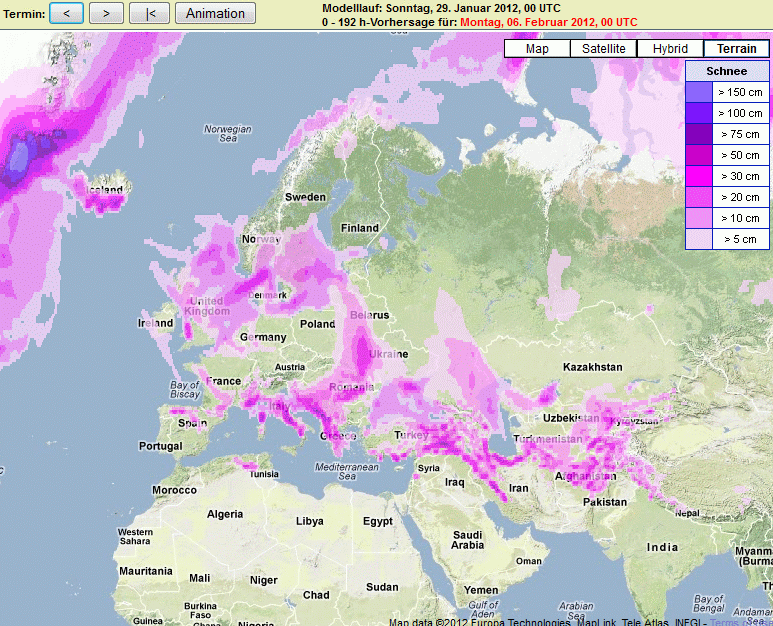Advance to next forecast time step

(x=106, y=13)
